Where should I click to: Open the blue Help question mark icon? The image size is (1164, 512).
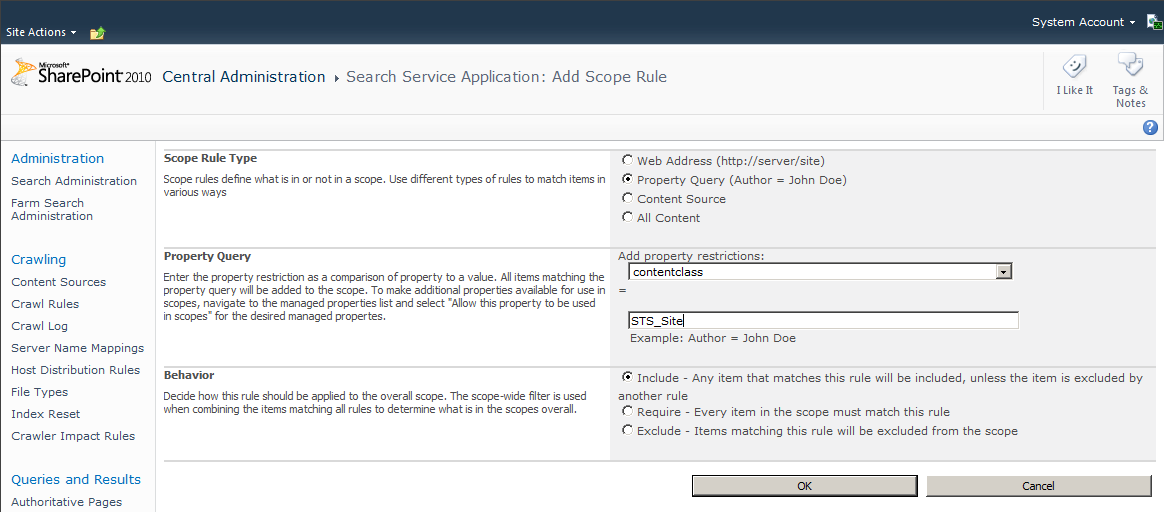1151,128
